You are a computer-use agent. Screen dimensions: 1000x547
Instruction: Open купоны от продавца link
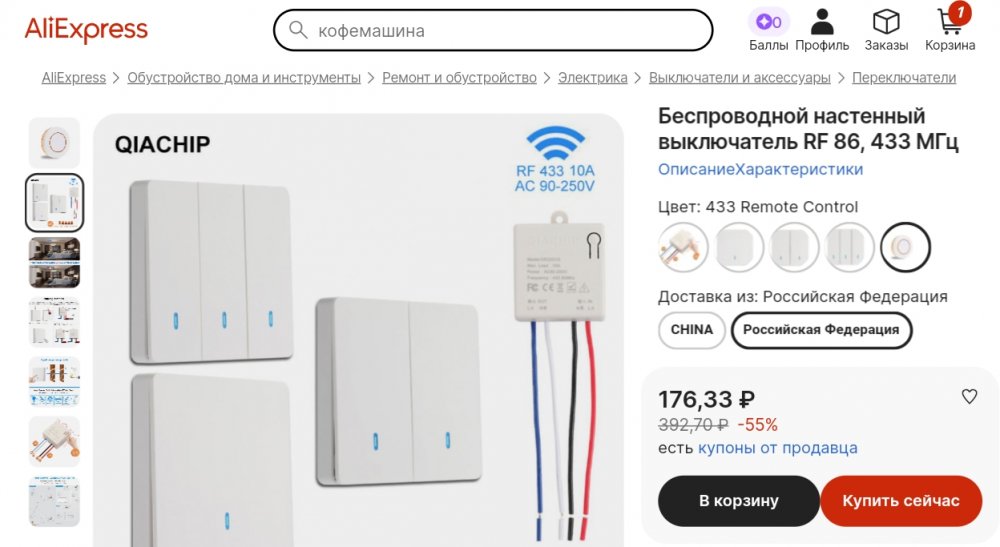(x=777, y=448)
